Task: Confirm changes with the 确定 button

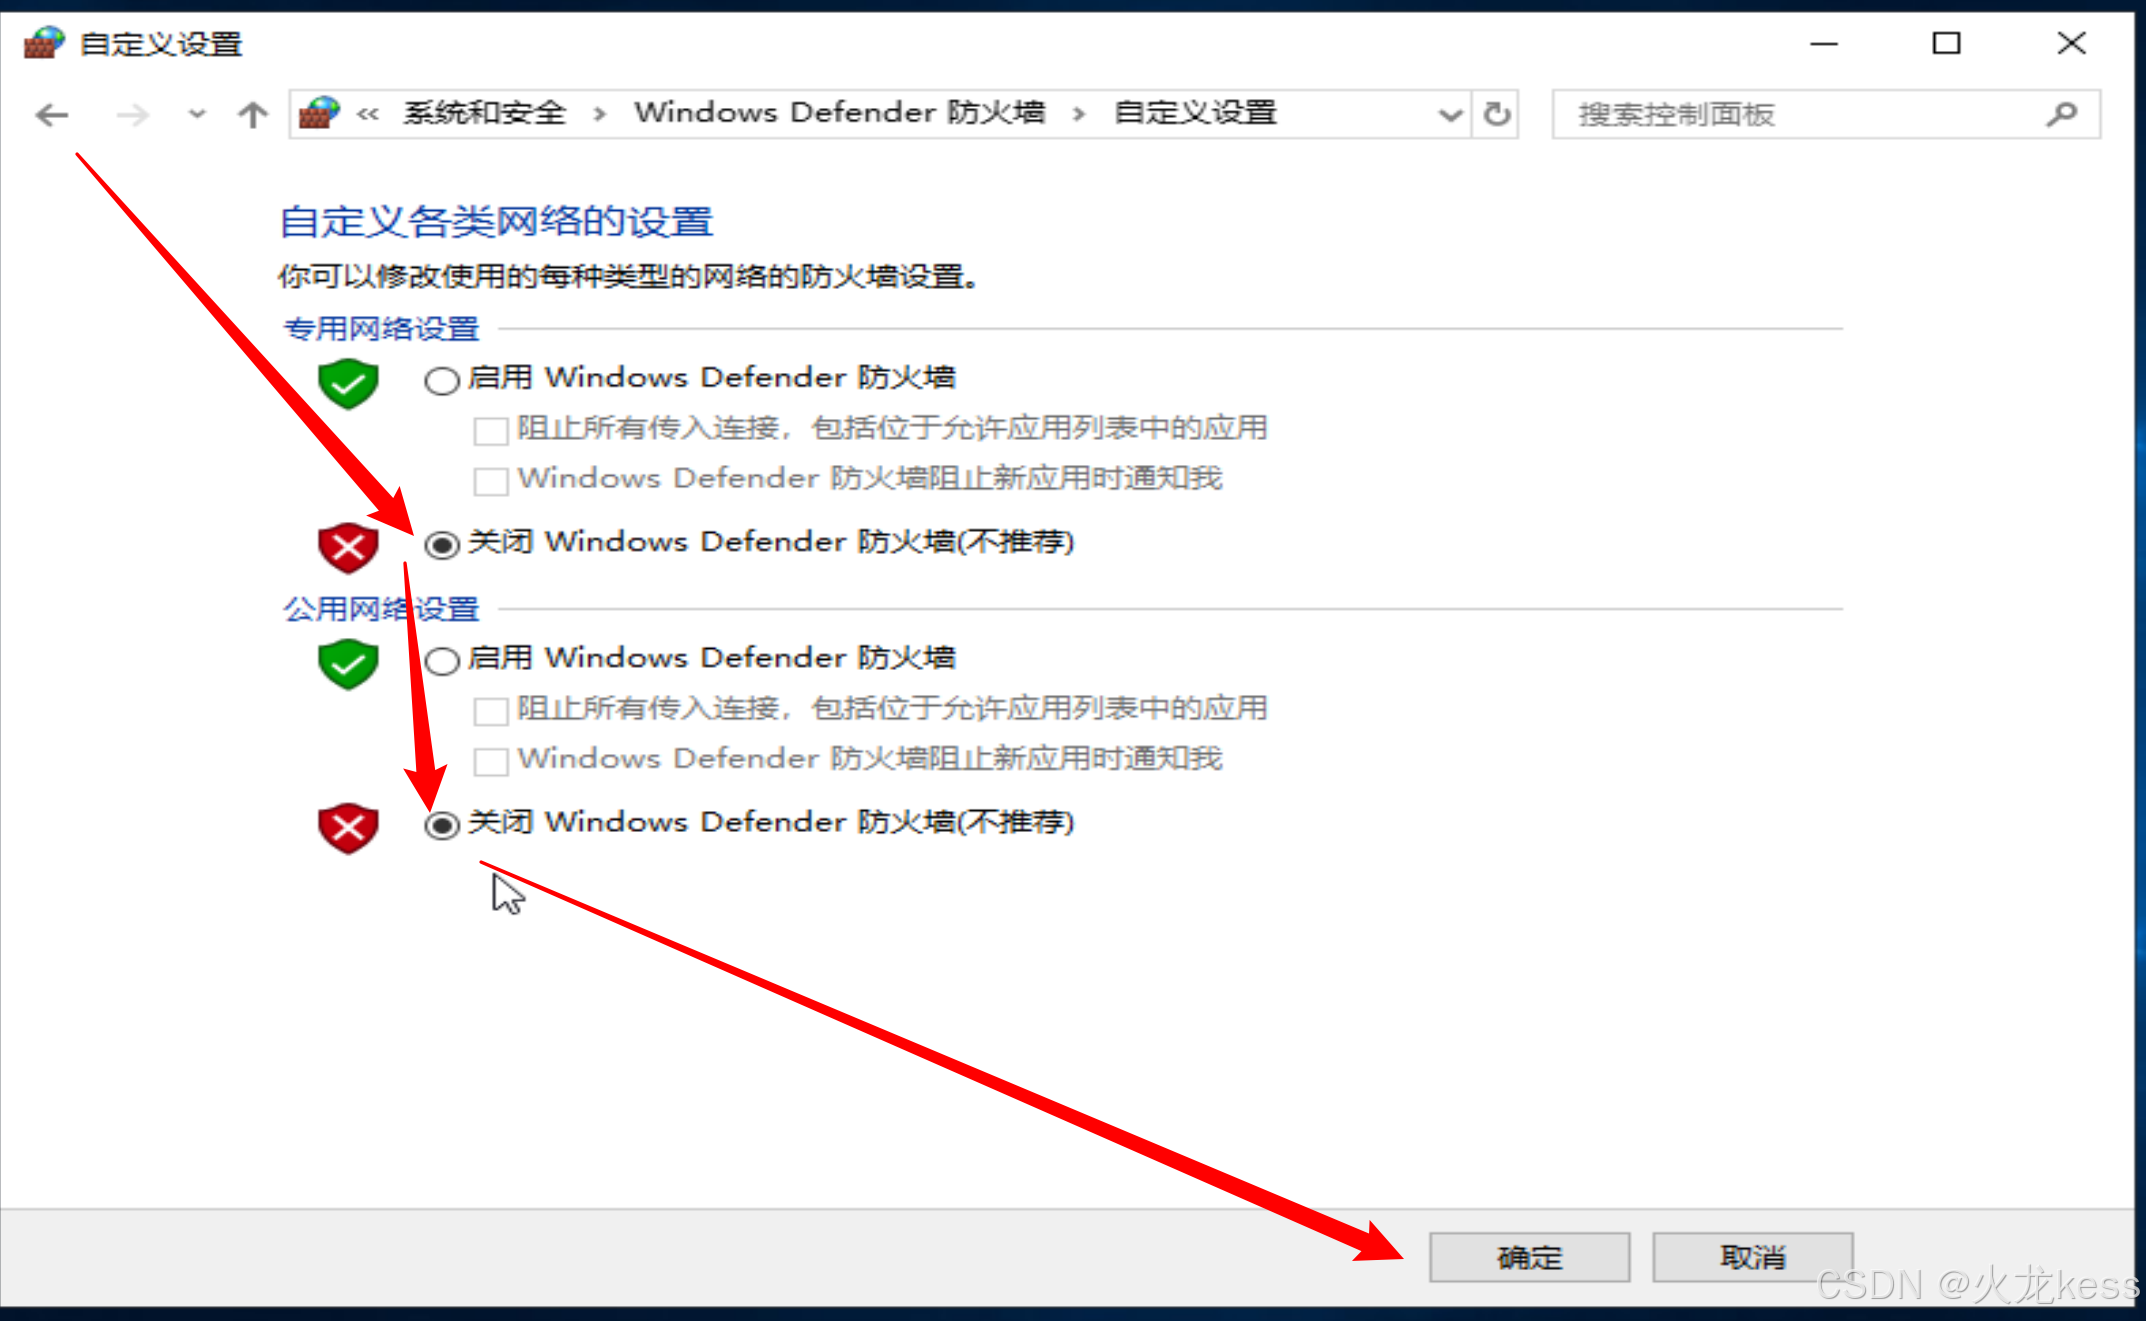Action: point(1529,1257)
